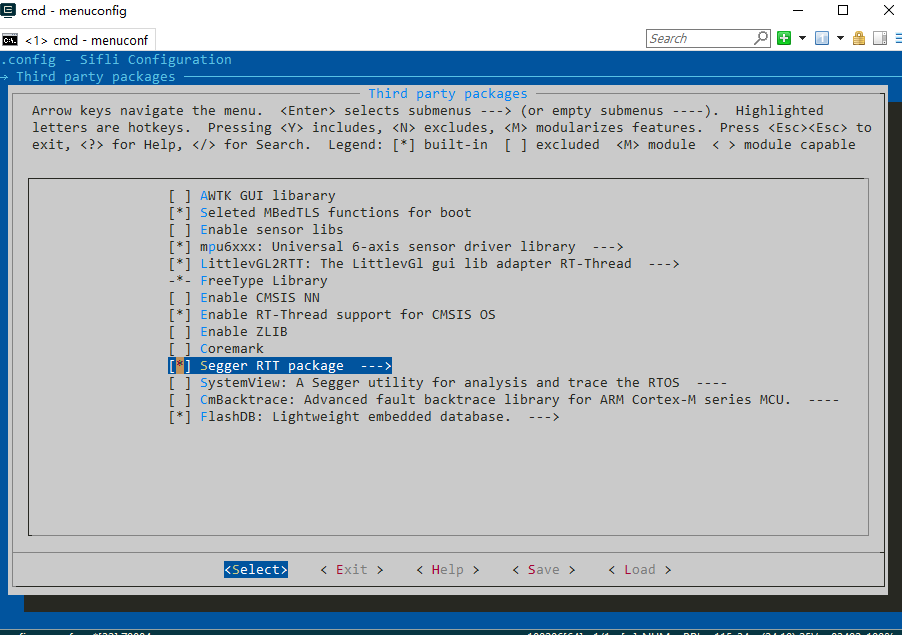
Task: Click the scrollbar panel toggle icon
Action: 880,38
